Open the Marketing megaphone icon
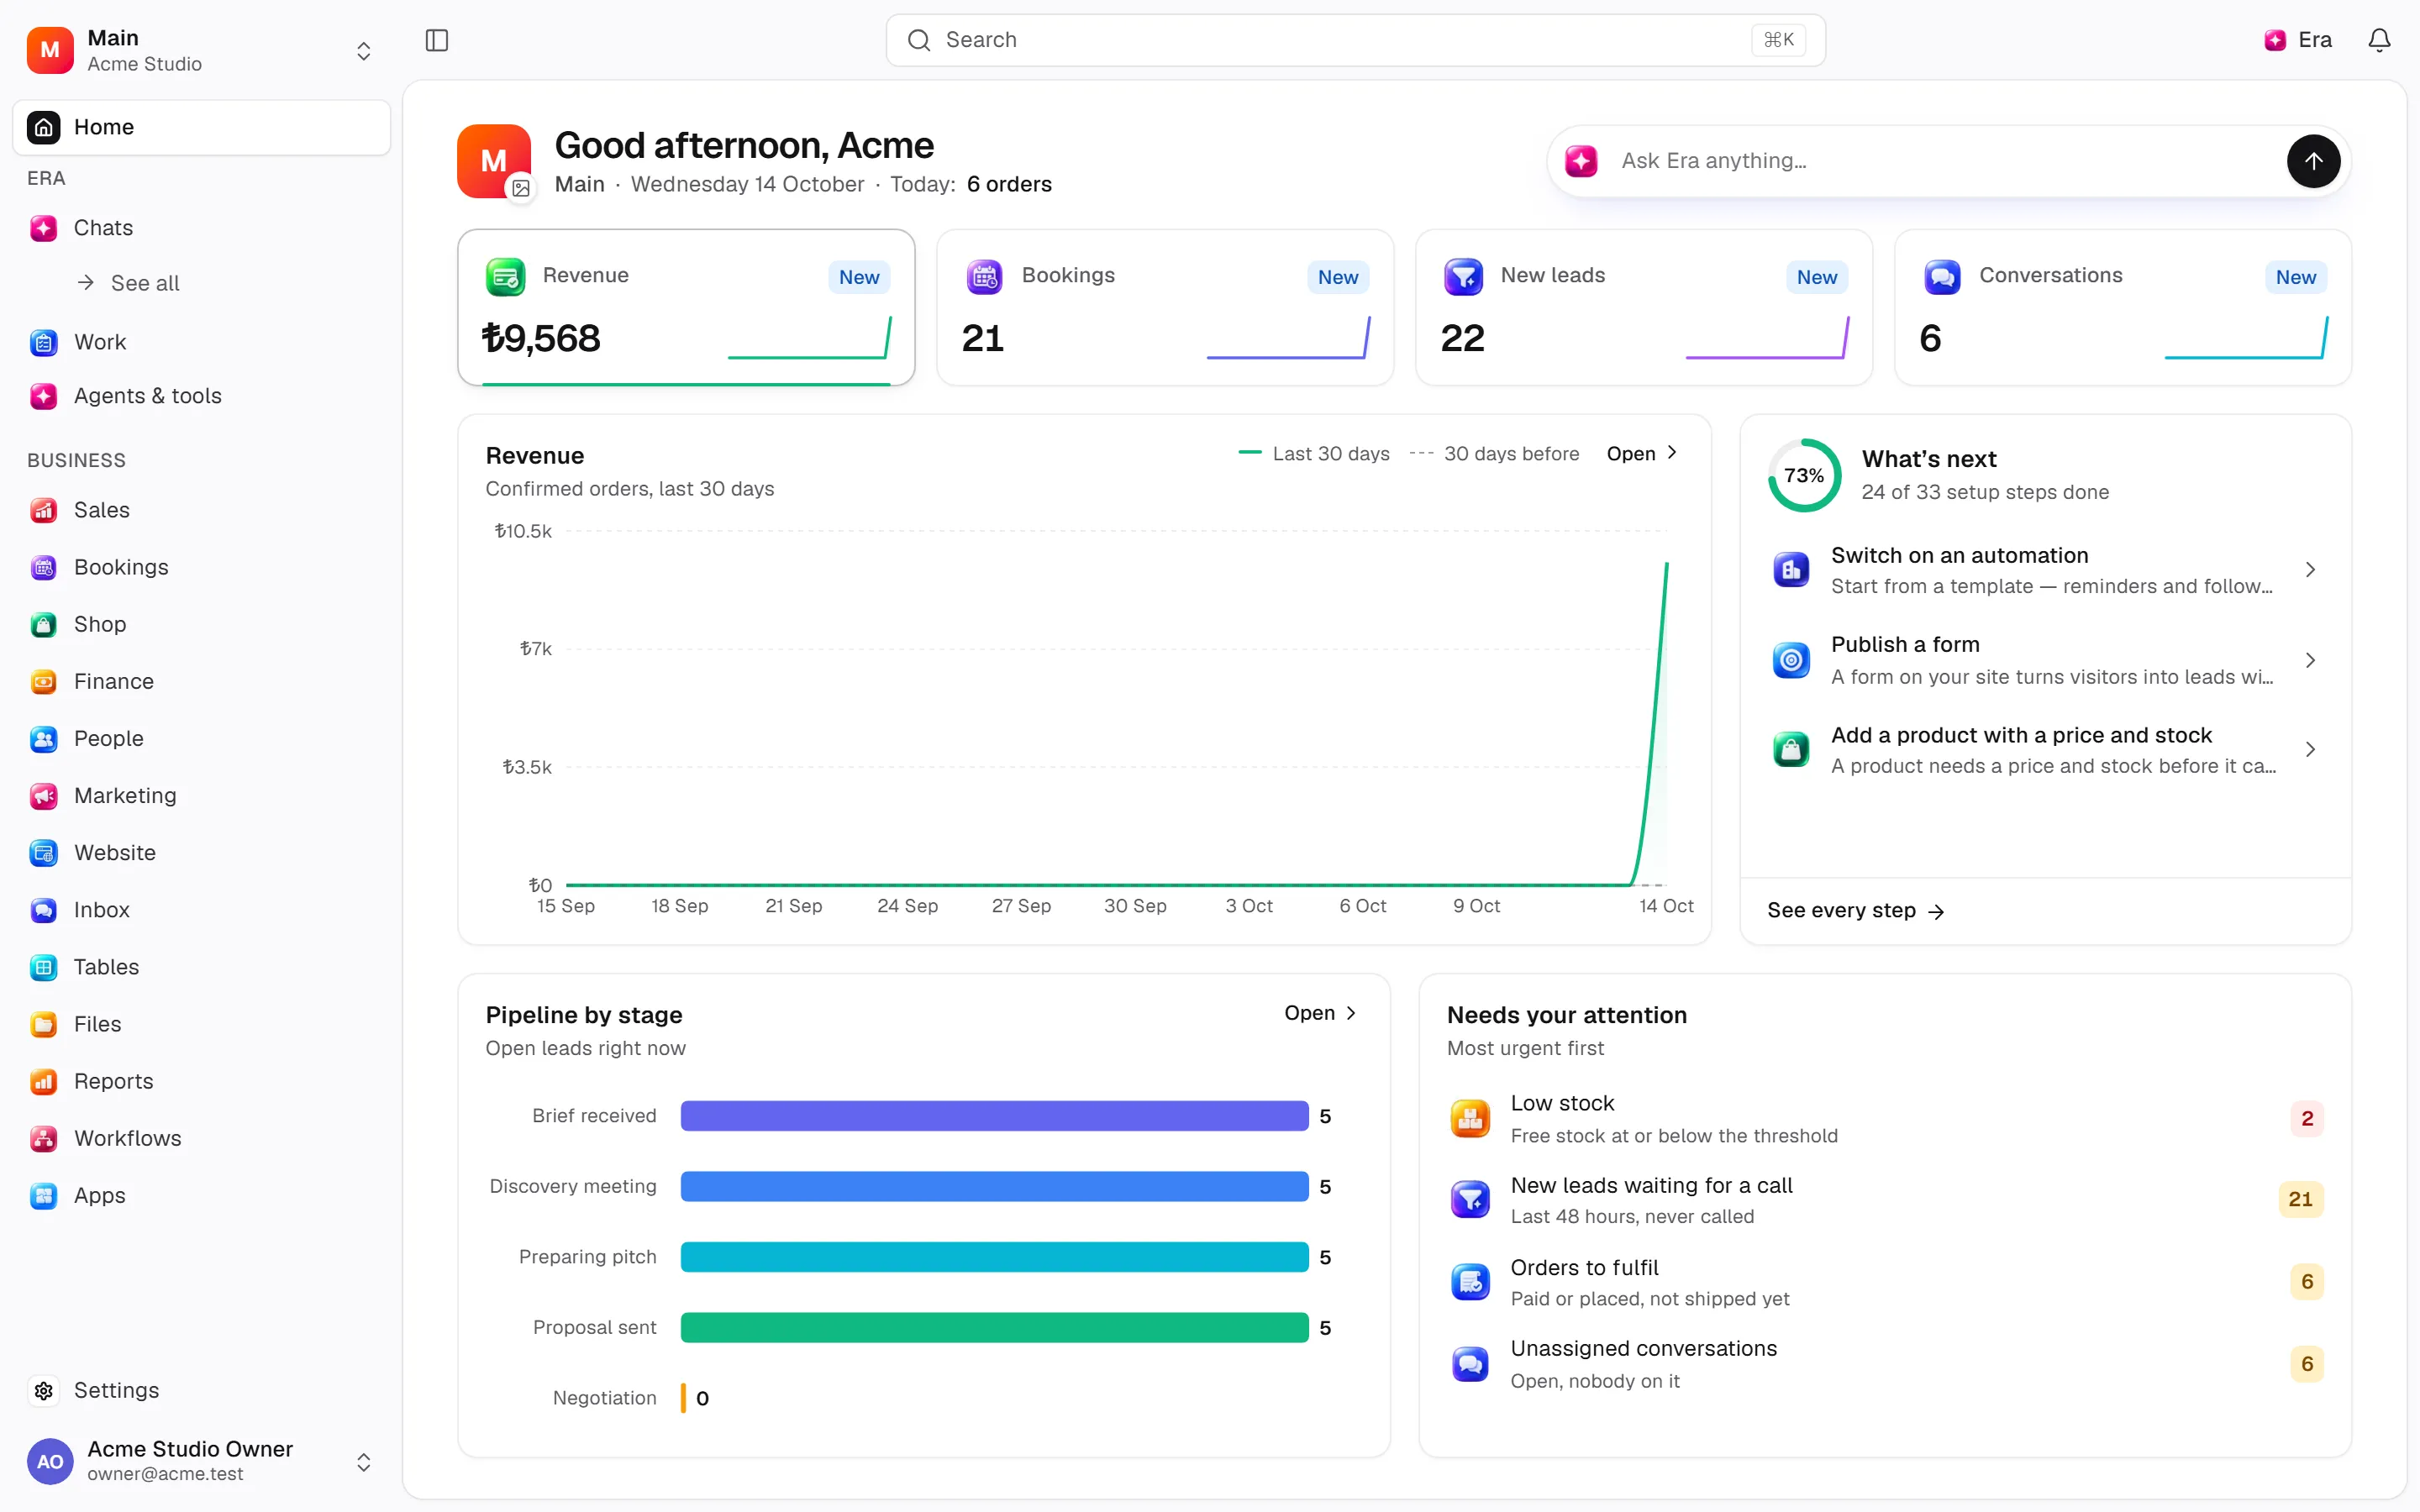Image resolution: width=2420 pixels, height=1512 pixels. click(43, 795)
